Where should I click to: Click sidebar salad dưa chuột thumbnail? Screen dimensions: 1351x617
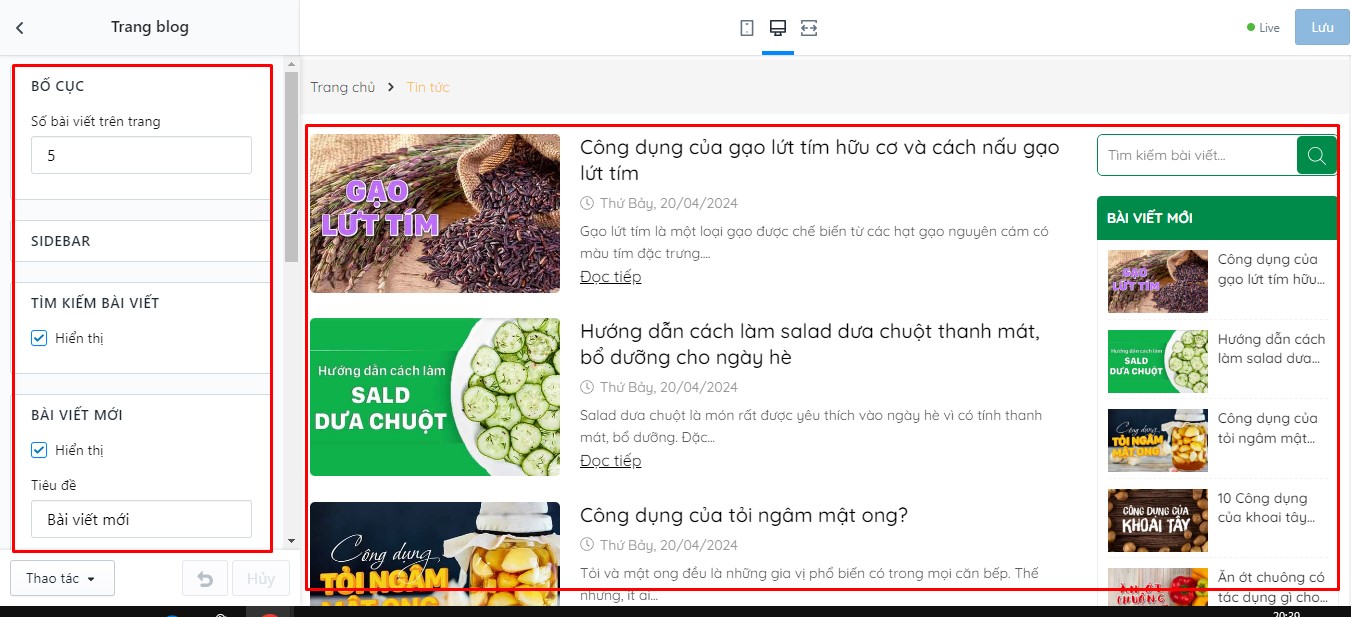[1158, 361]
